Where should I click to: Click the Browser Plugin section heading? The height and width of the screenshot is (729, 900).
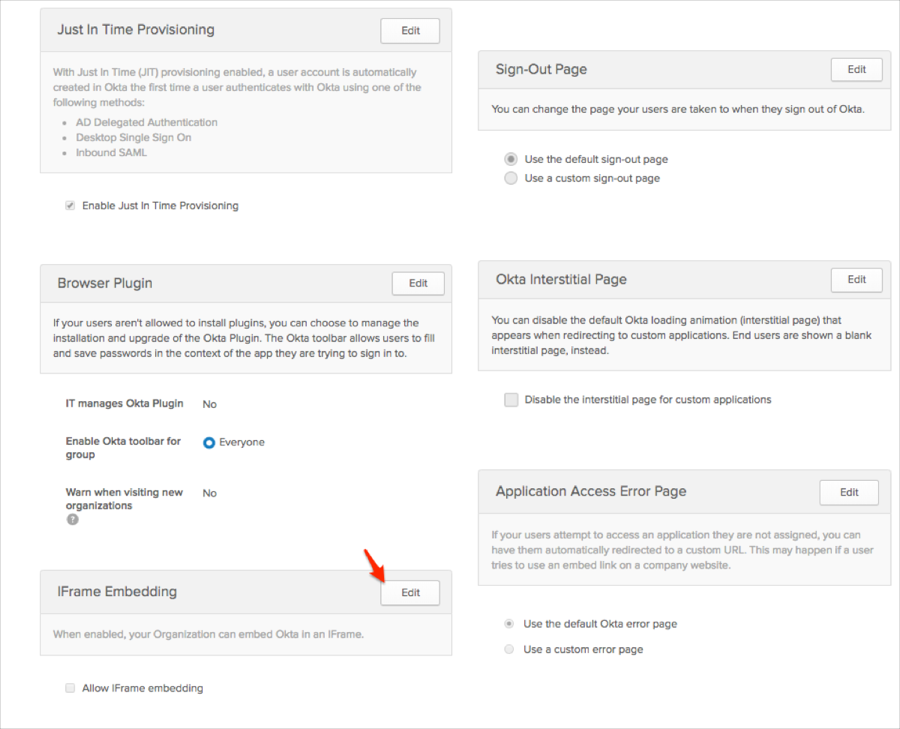[x=105, y=283]
